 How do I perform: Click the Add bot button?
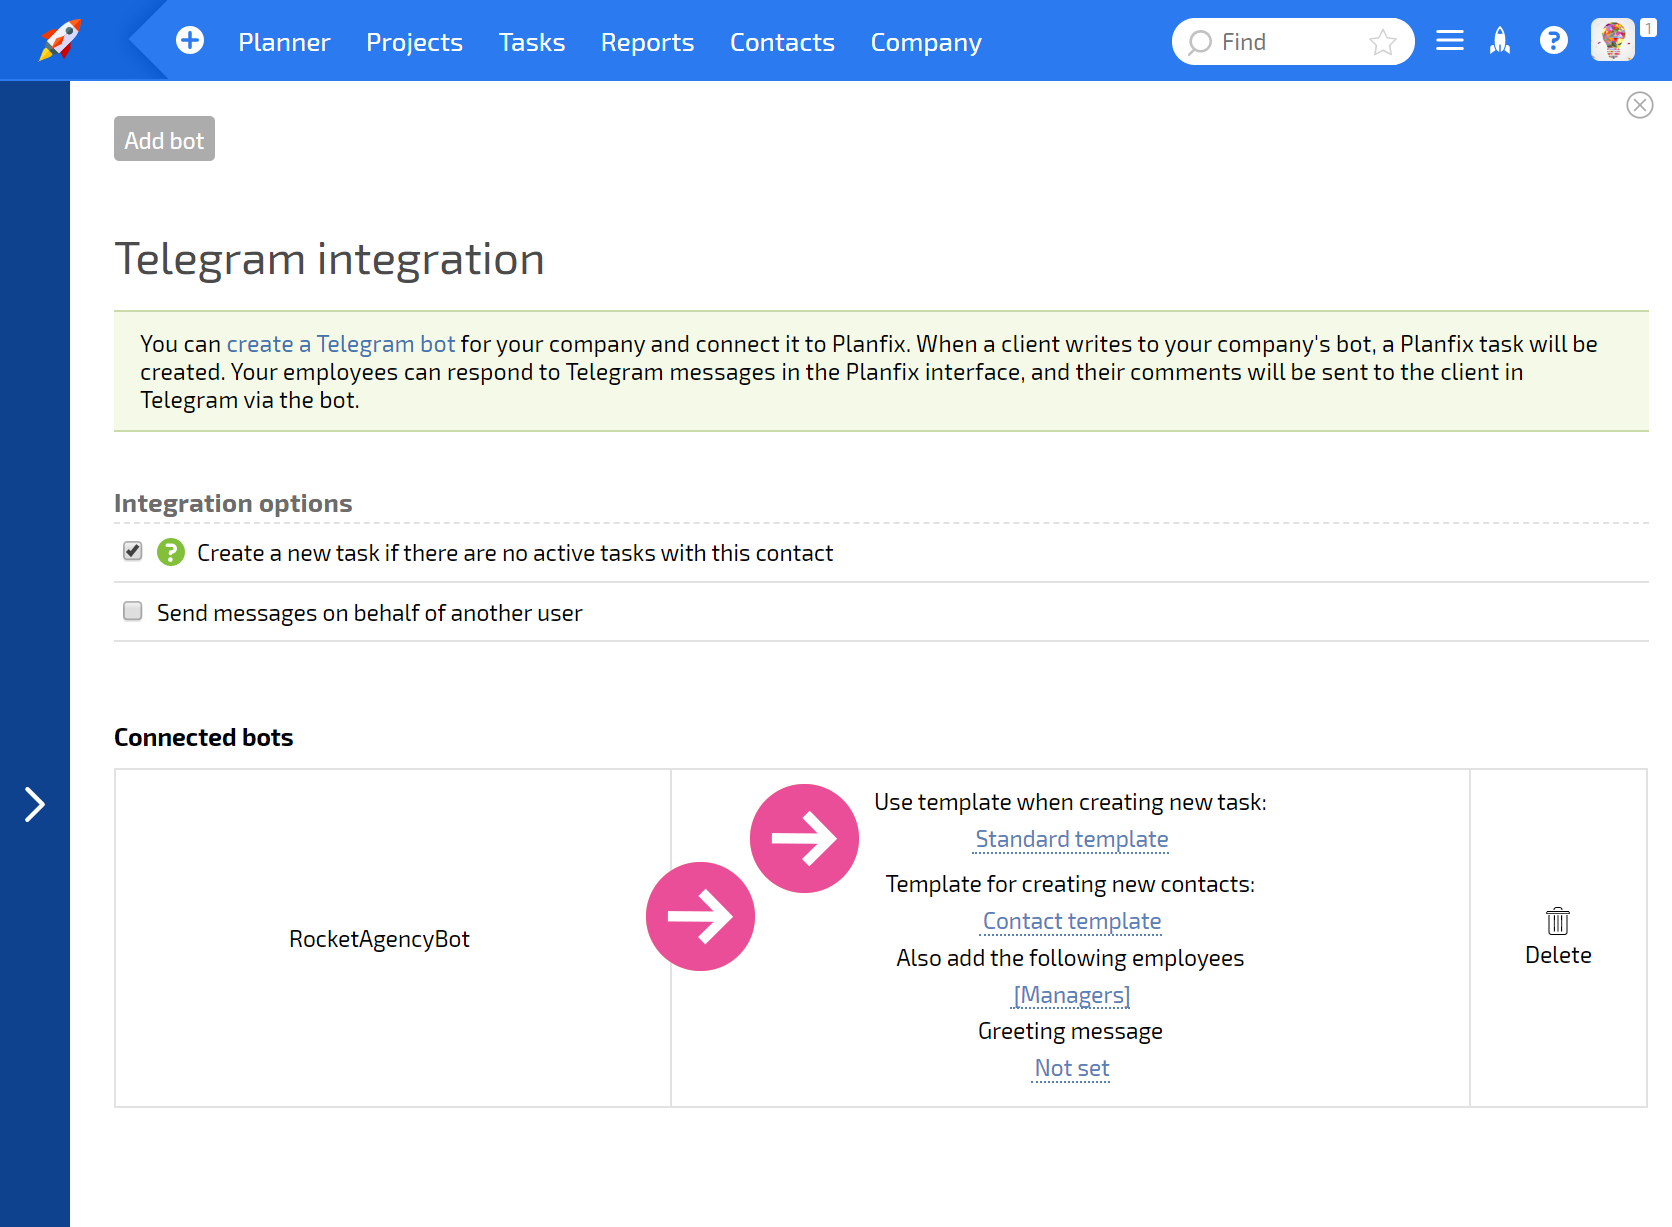click(x=164, y=139)
